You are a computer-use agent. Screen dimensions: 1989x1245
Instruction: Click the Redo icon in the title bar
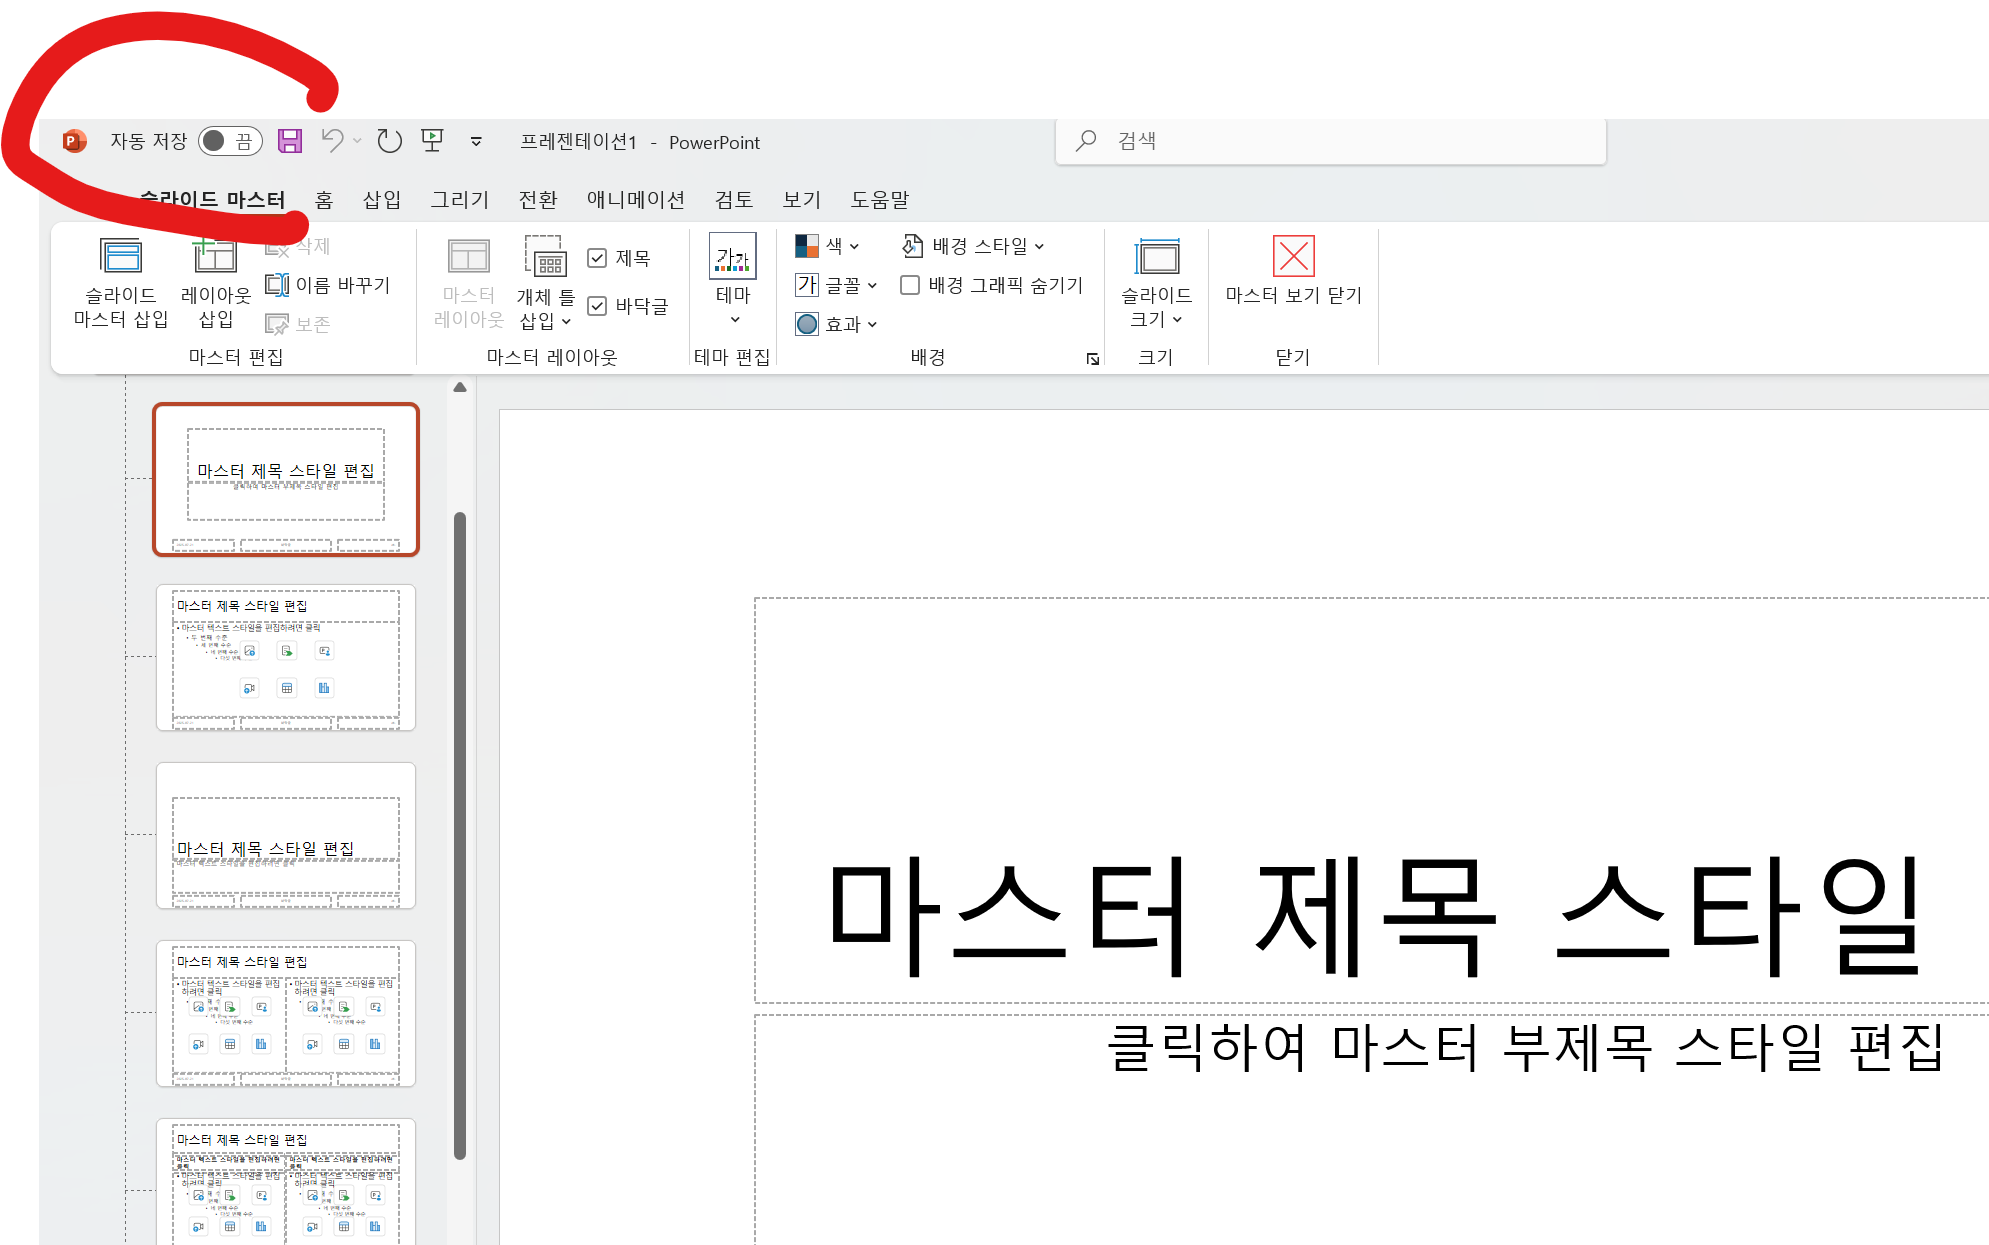pyautogui.click(x=389, y=141)
